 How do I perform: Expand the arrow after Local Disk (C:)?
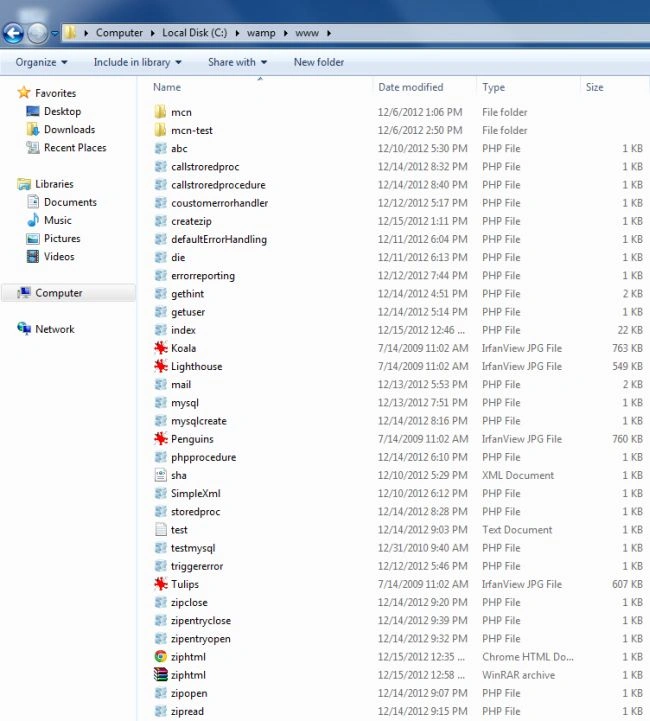click(237, 33)
